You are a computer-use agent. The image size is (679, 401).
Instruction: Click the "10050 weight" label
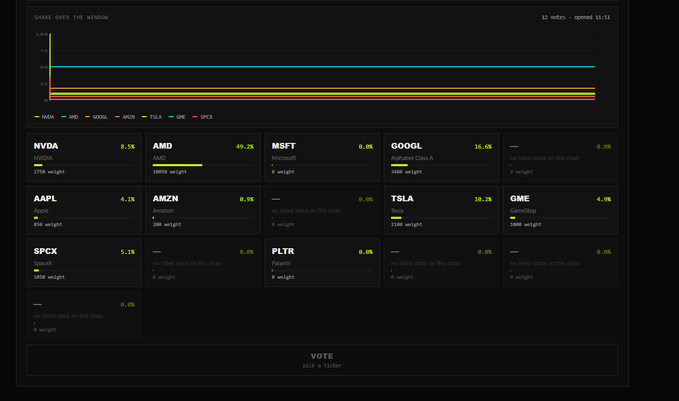click(x=170, y=172)
